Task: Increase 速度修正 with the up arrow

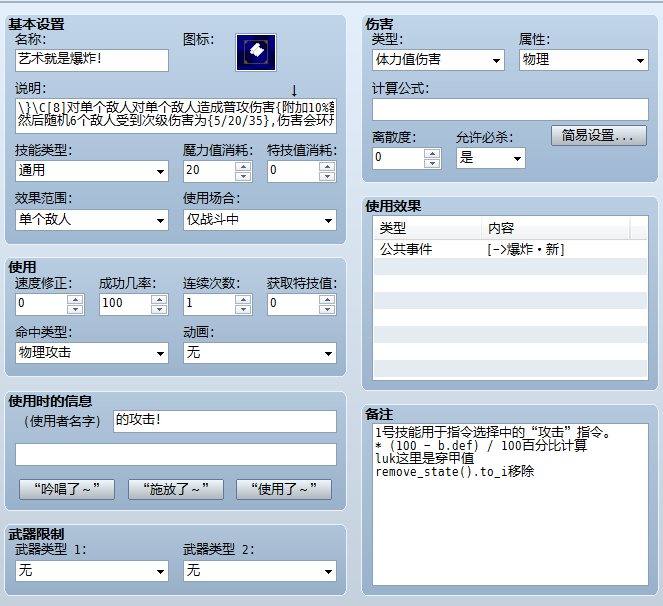Action: pos(75,299)
